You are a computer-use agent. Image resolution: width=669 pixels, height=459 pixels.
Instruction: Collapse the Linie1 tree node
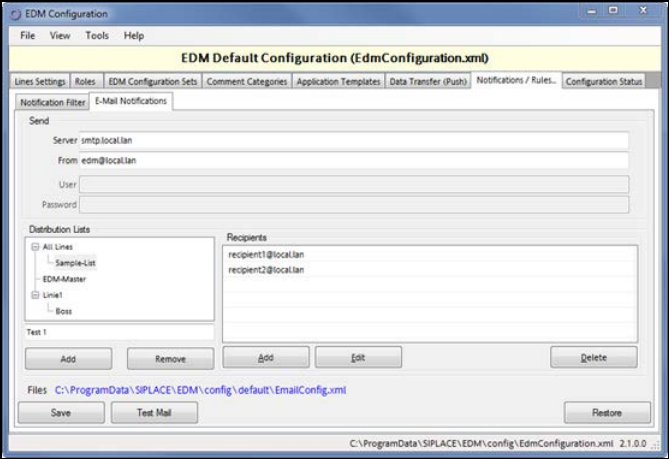(36, 295)
